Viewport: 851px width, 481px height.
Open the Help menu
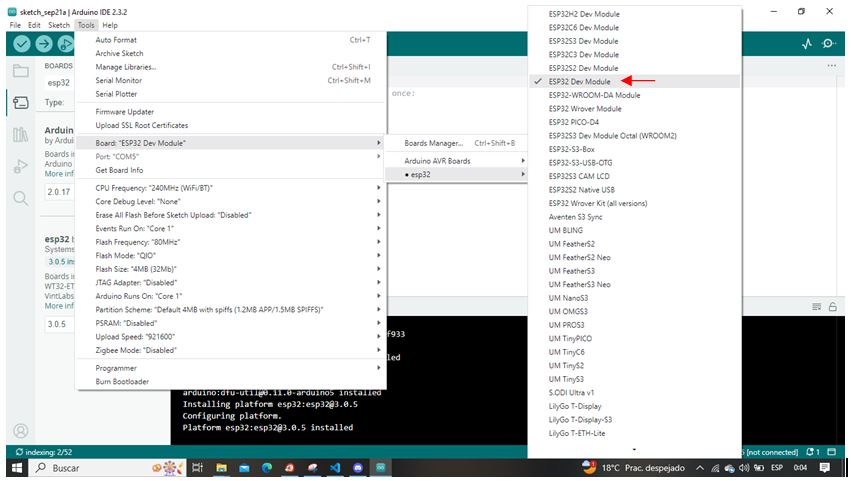110,25
